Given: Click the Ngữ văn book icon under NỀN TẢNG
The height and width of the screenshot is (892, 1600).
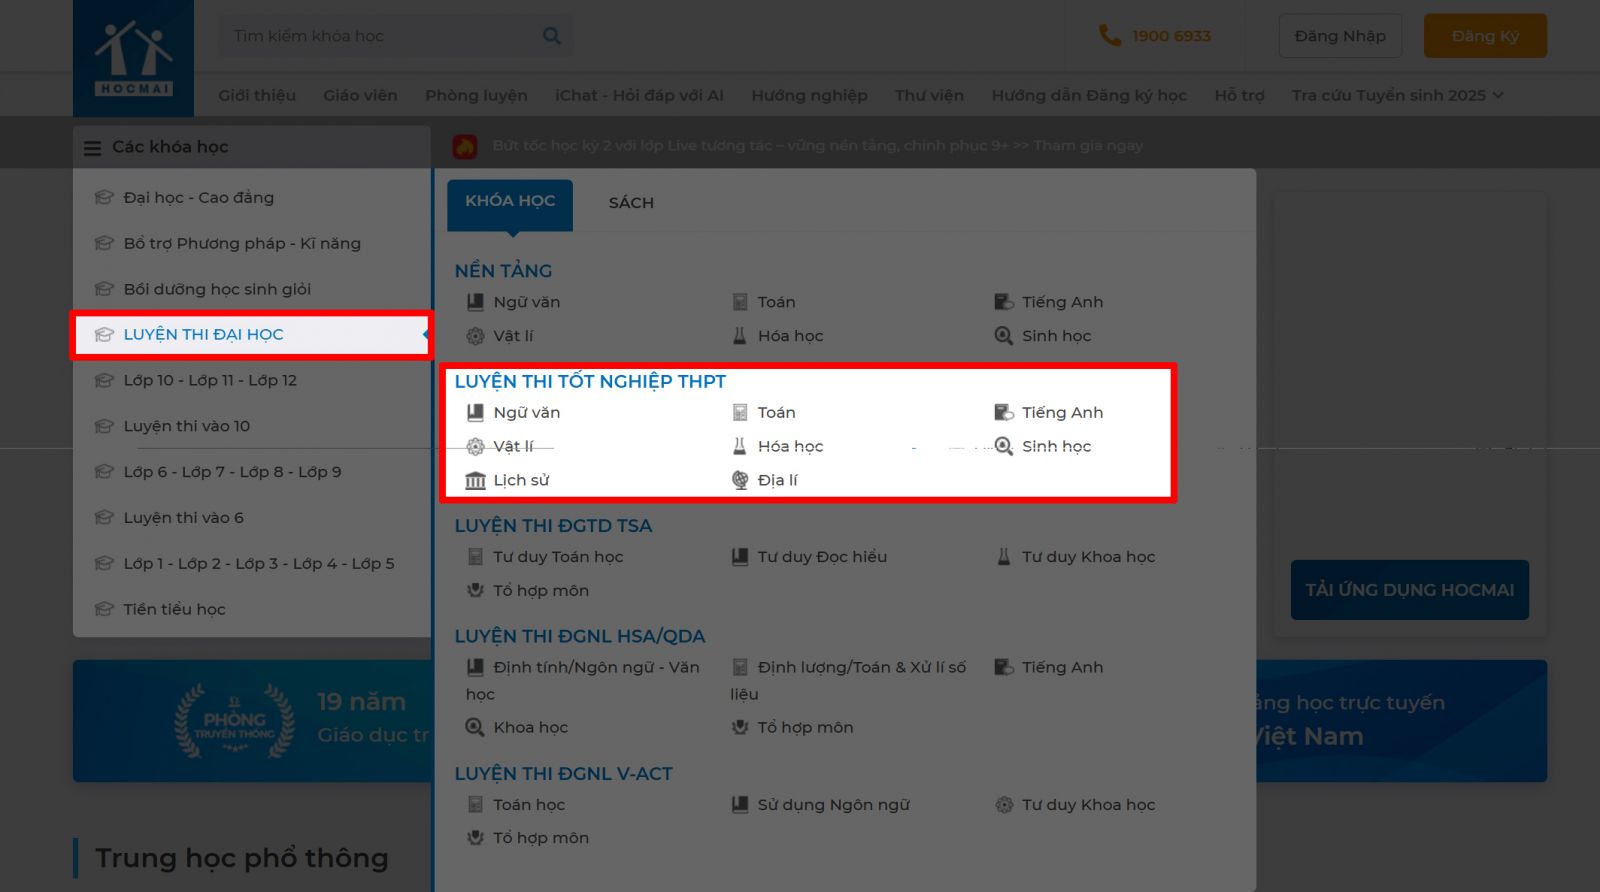Looking at the screenshot, I should [475, 302].
